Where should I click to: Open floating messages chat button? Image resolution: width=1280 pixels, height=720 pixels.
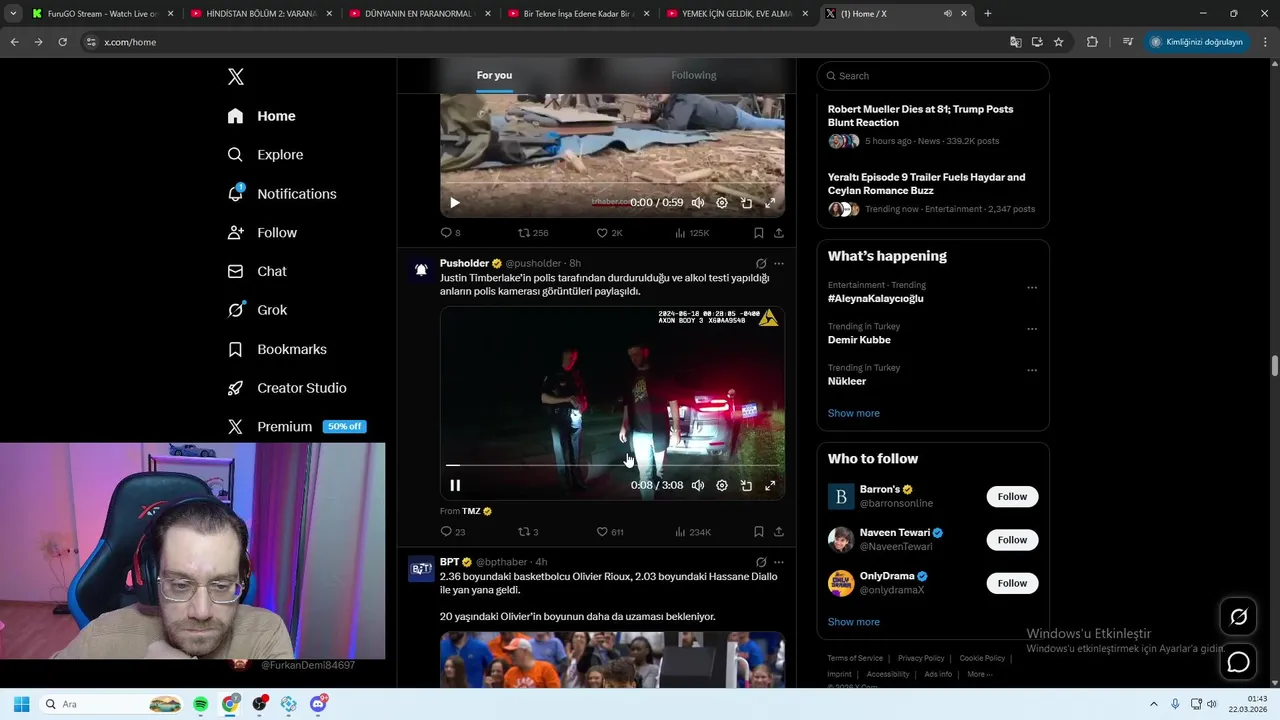click(1238, 662)
